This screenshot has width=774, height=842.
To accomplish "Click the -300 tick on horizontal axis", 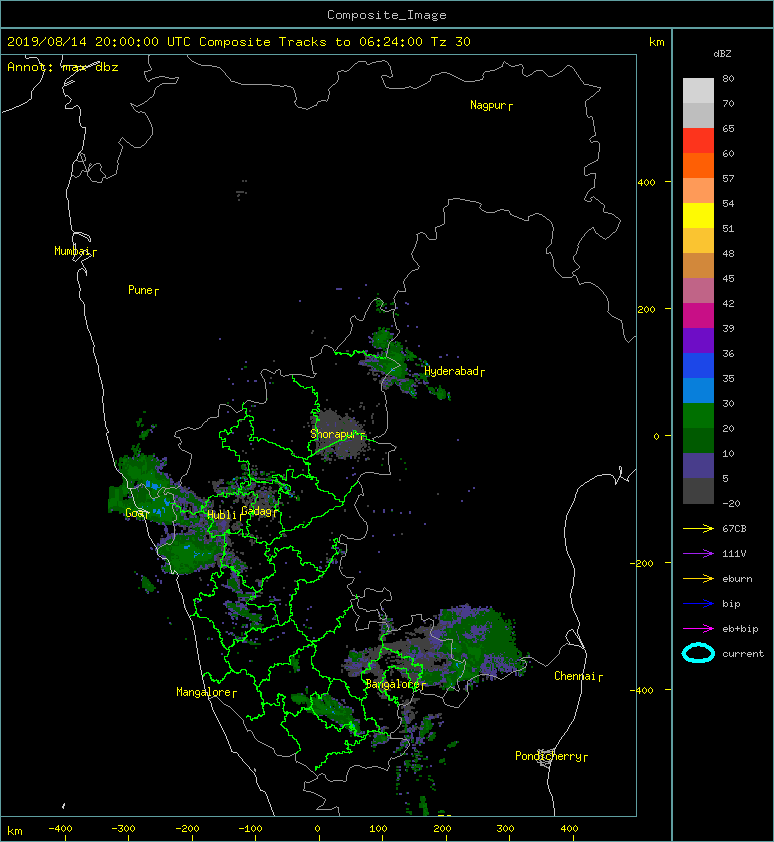I will [123, 829].
